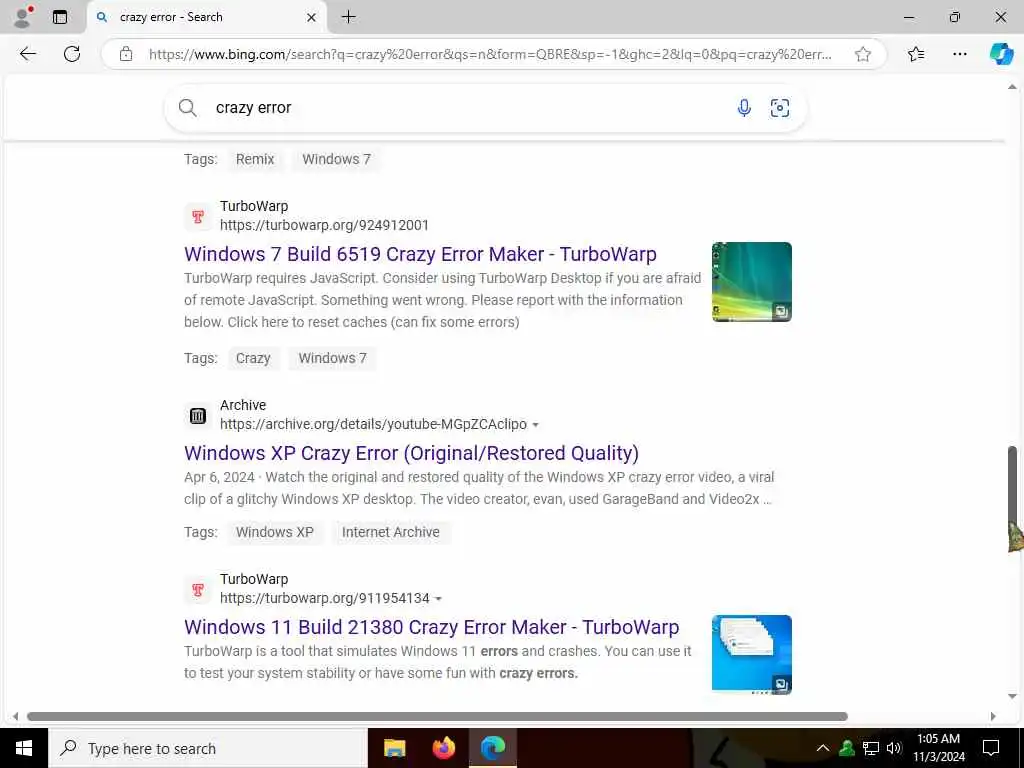This screenshot has width=1024, height=768.
Task: Open the Edge profile icon
Action: point(23,17)
